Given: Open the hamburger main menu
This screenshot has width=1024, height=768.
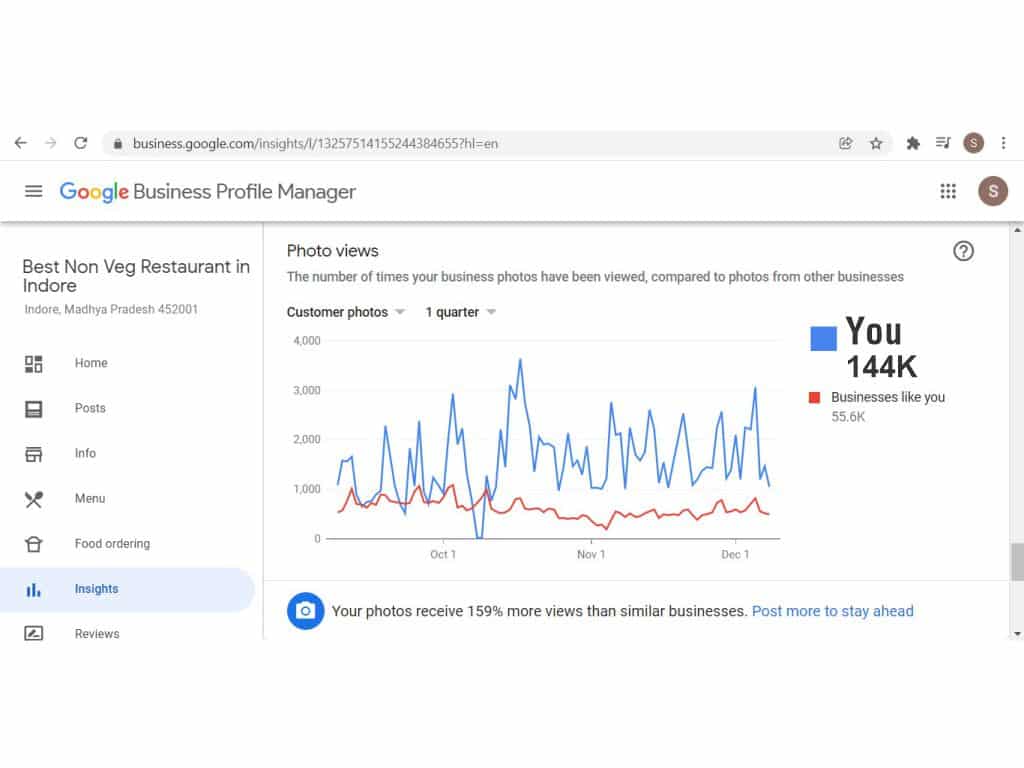Looking at the screenshot, I should tap(34, 191).
